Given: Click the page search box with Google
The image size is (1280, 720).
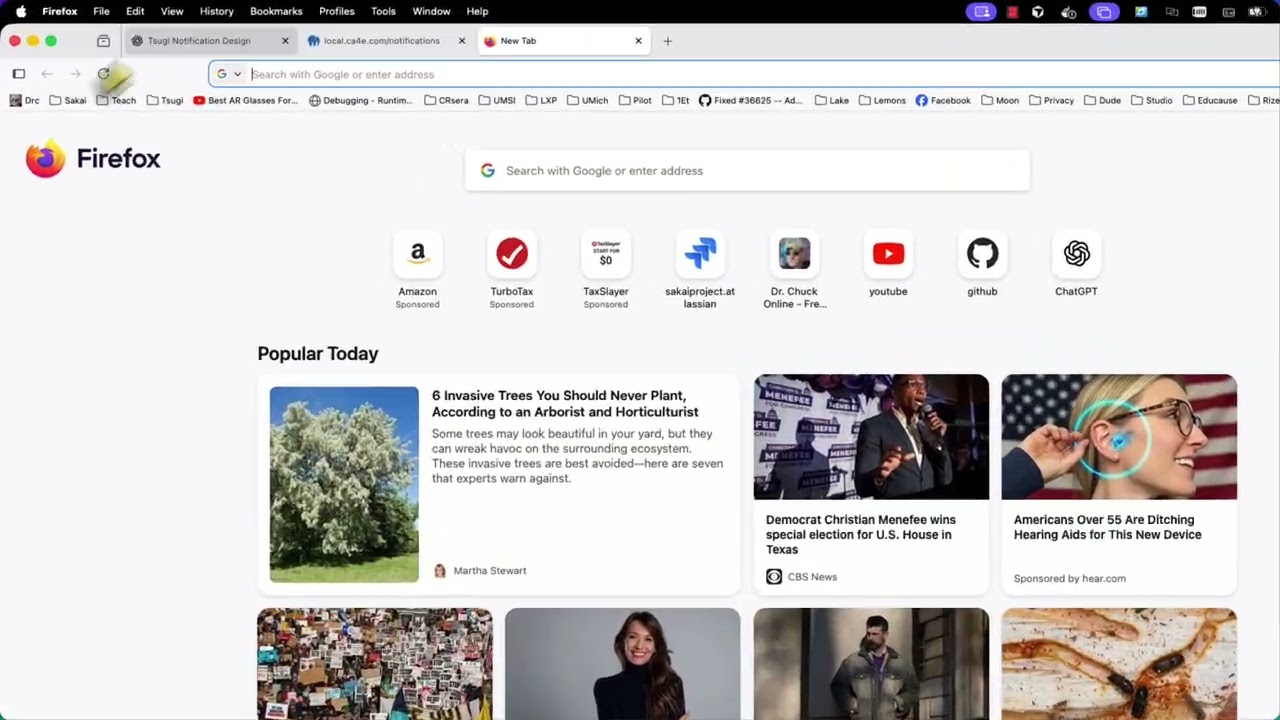Looking at the screenshot, I should coord(747,171).
